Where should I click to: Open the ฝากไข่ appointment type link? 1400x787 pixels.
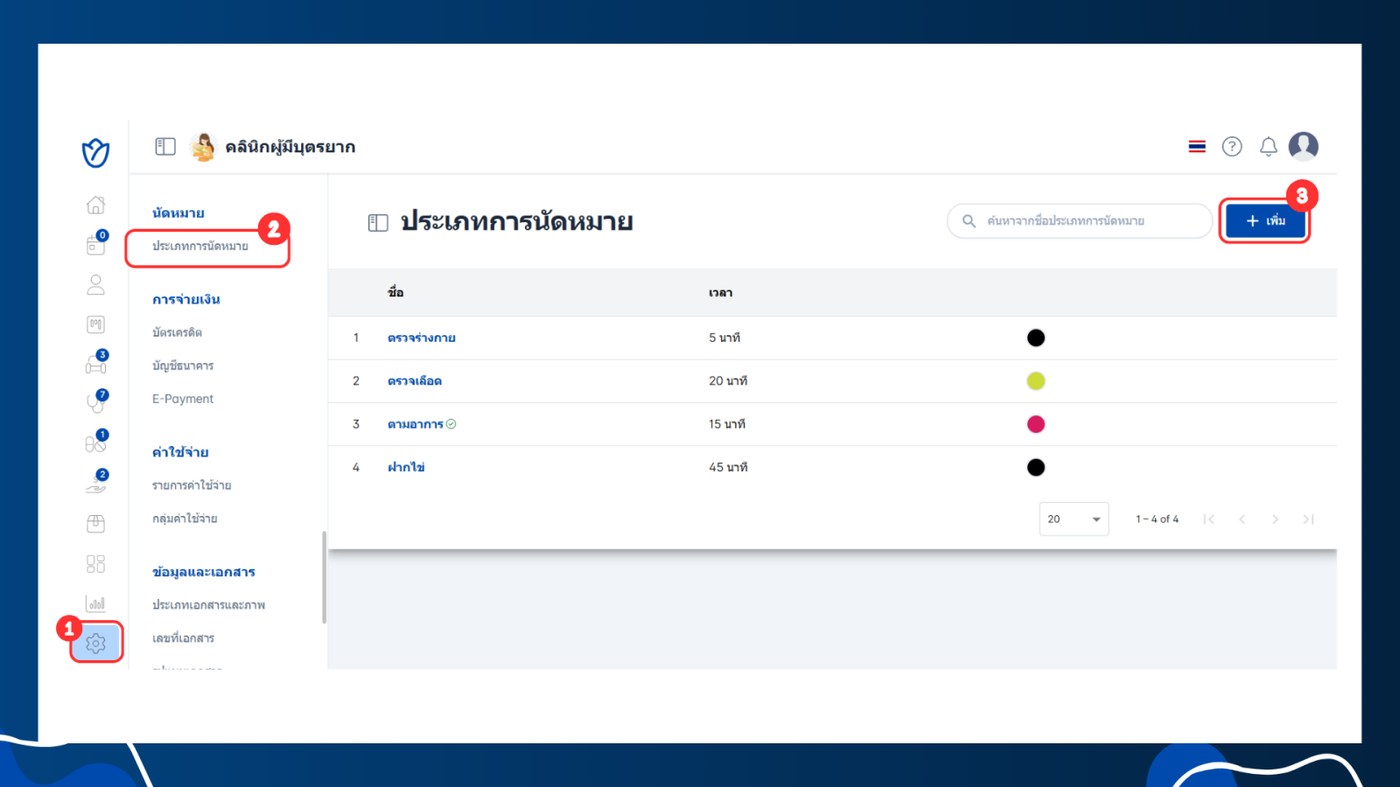tap(406, 467)
